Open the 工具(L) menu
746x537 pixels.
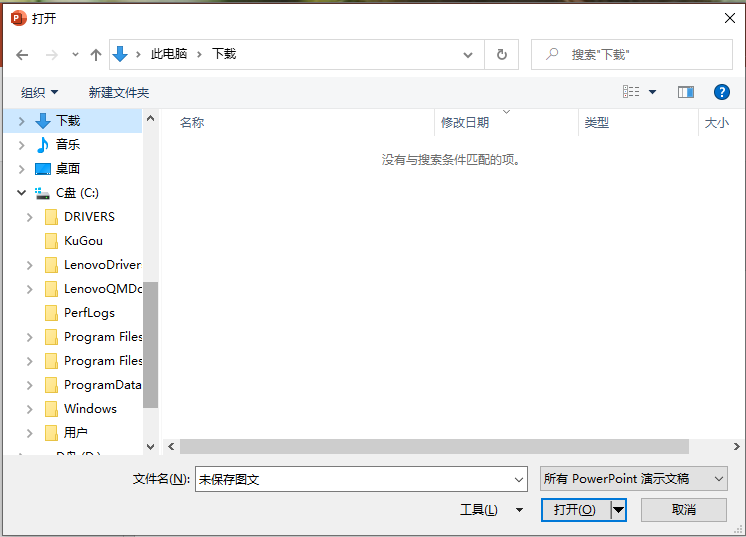point(491,510)
